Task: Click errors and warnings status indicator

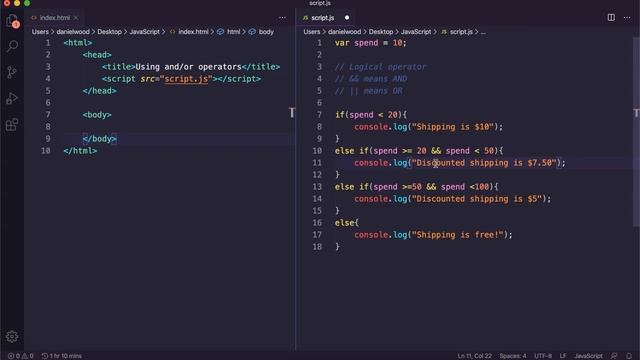Action: pyautogui.click(x=20, y=356)
